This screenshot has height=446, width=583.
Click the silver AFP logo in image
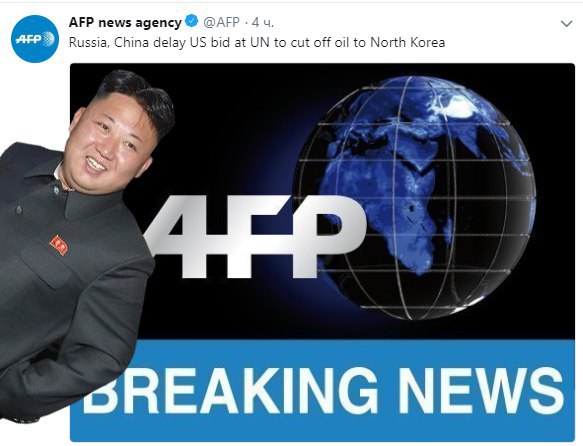point(257,236)
